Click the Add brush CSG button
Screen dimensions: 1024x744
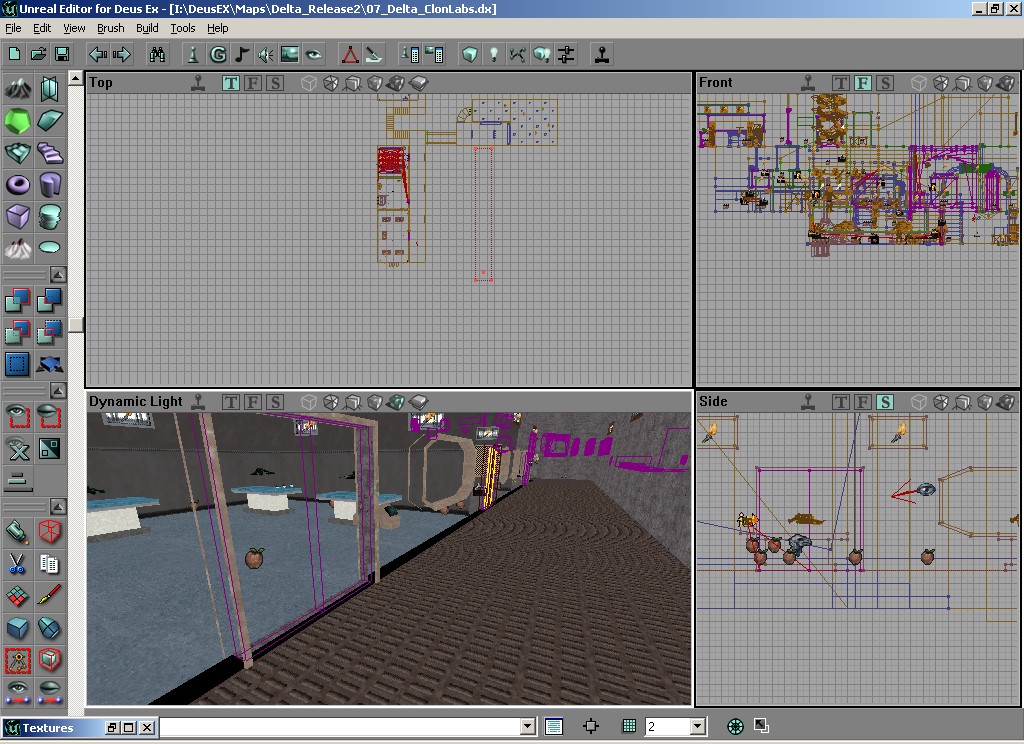(18, 300)
